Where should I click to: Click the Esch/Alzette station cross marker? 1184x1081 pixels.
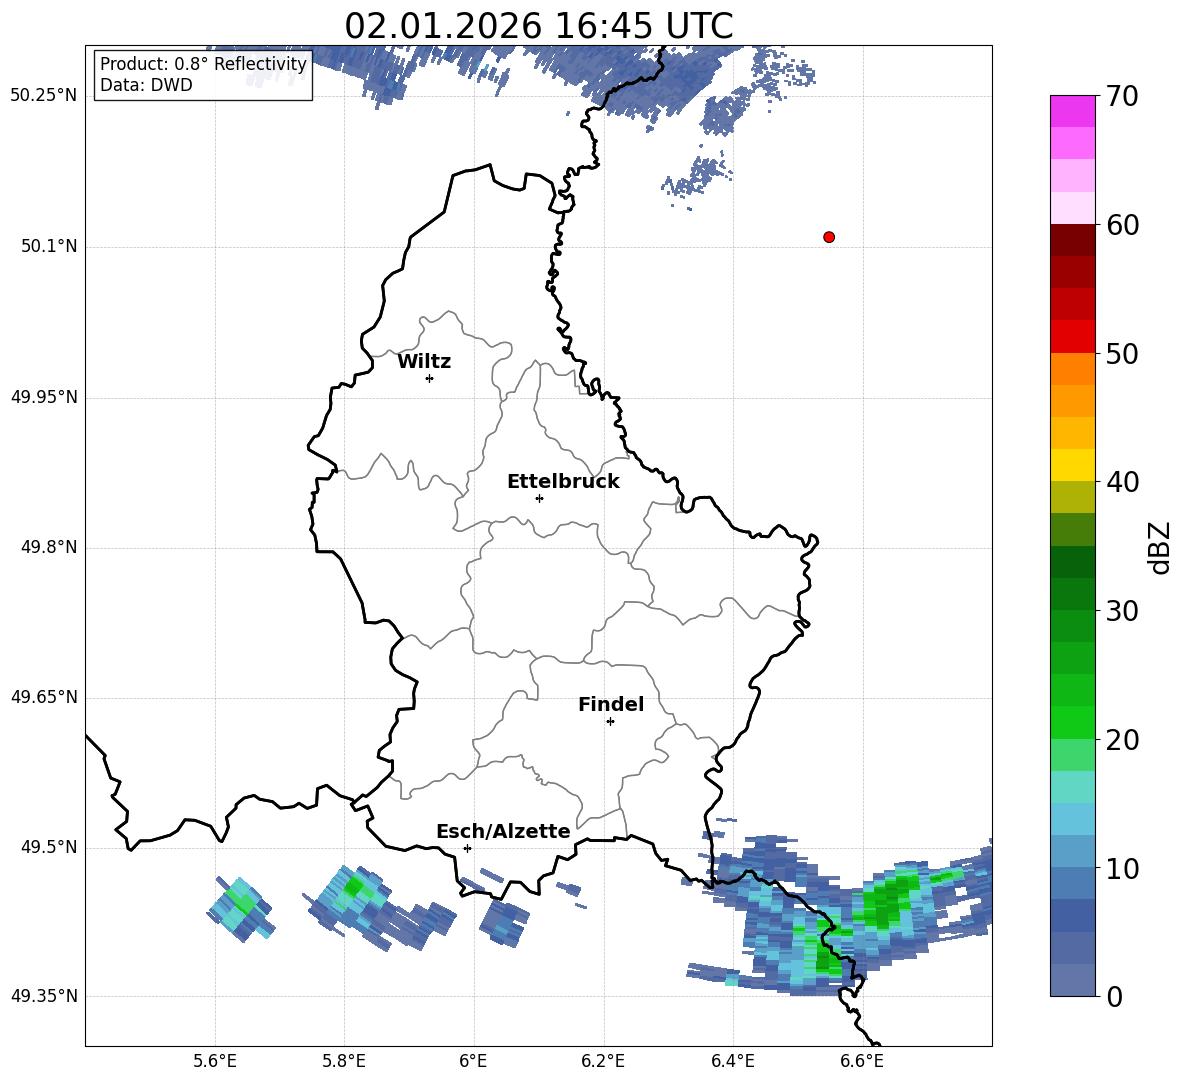pos(467,848)
